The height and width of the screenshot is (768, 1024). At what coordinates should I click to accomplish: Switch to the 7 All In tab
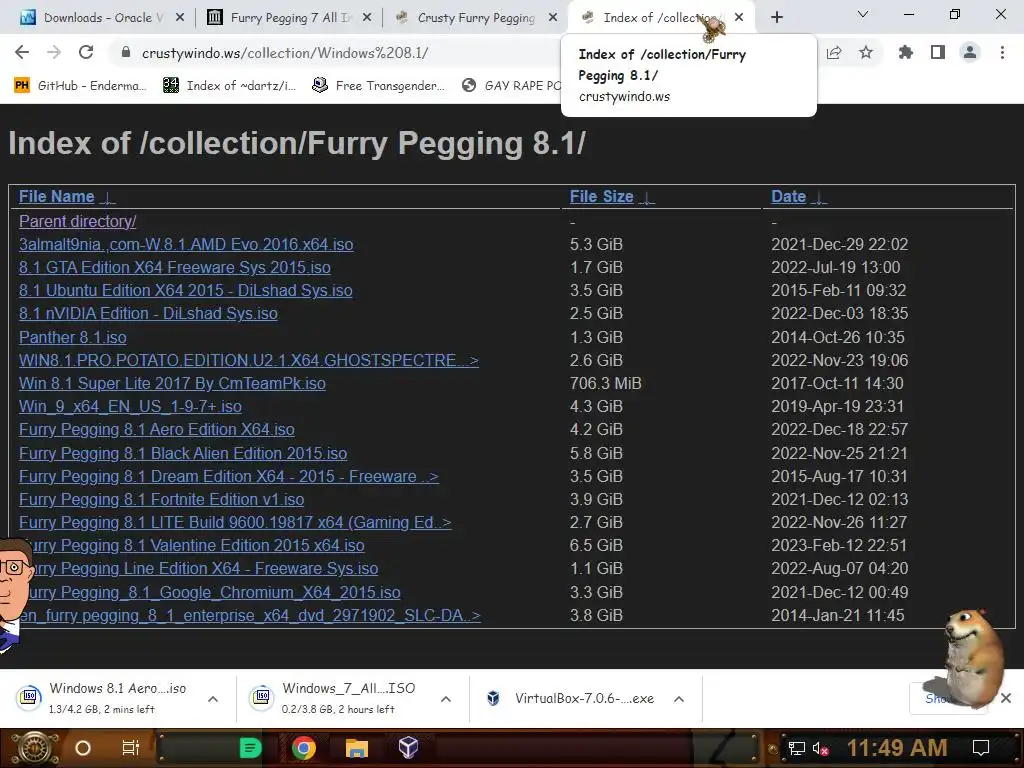pyautogui.click(x=288, y=18)
